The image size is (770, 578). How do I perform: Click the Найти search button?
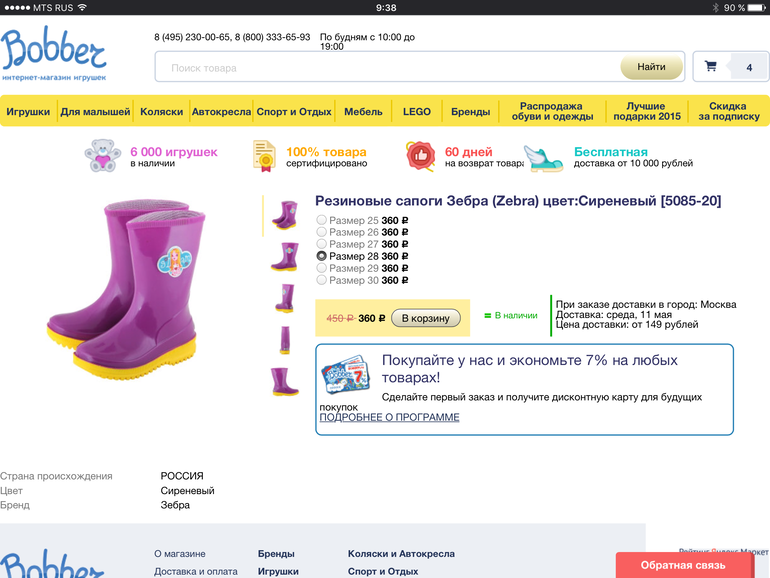(x=651, y=67)
